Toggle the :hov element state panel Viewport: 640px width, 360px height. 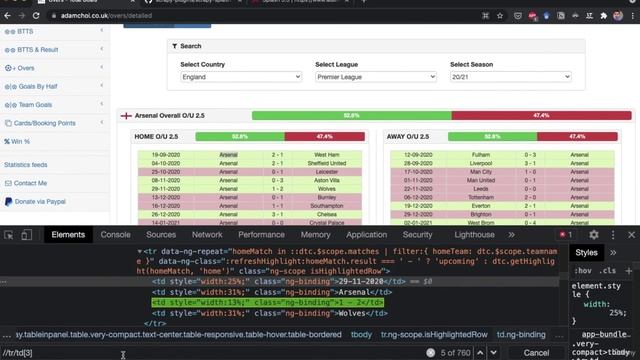point(583,271)
